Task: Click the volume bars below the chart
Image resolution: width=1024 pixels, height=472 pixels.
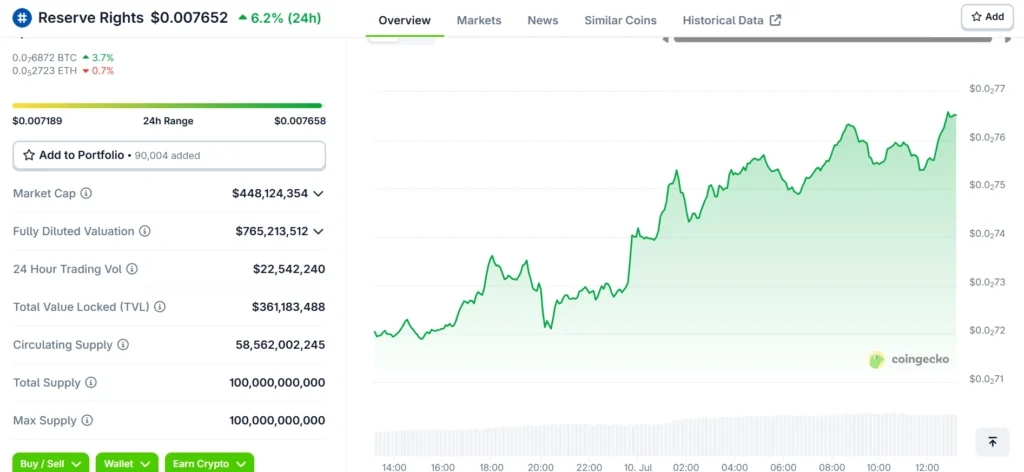Action: pyautogui.click(x=666, y=435)
